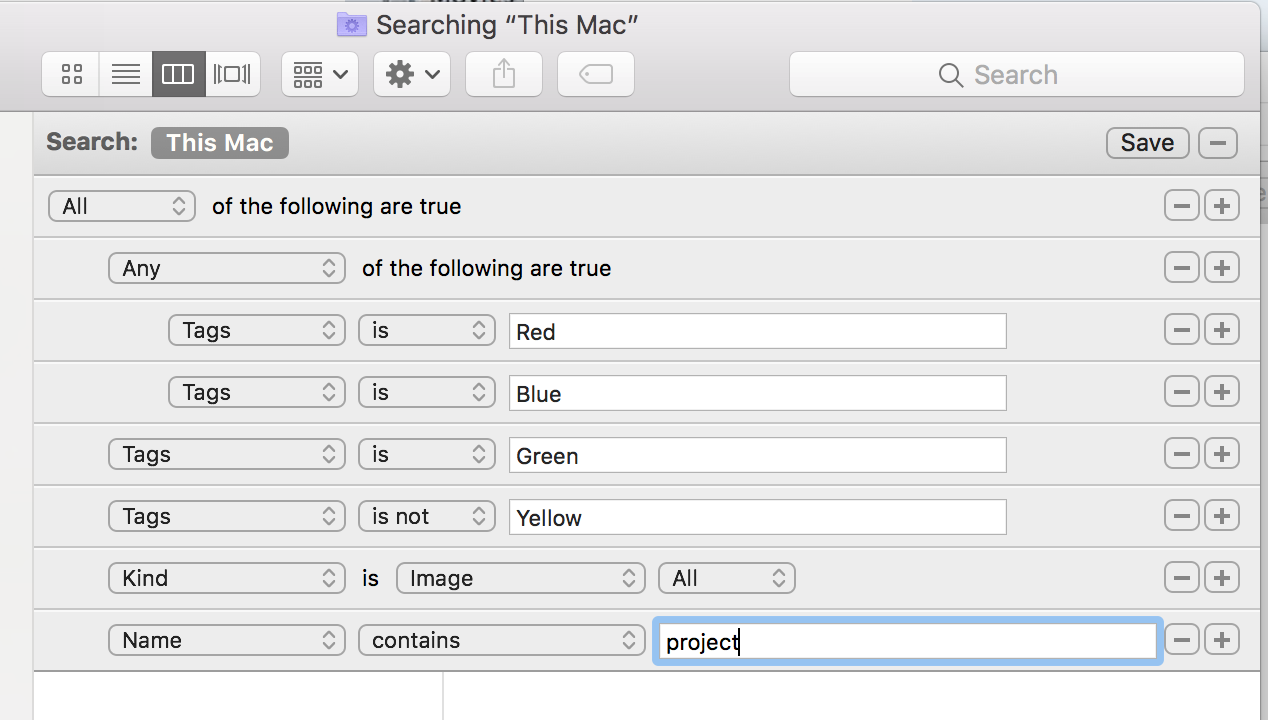Open the gear Action menu
This screenshot has height=720, width=1268.
point(412,74)
